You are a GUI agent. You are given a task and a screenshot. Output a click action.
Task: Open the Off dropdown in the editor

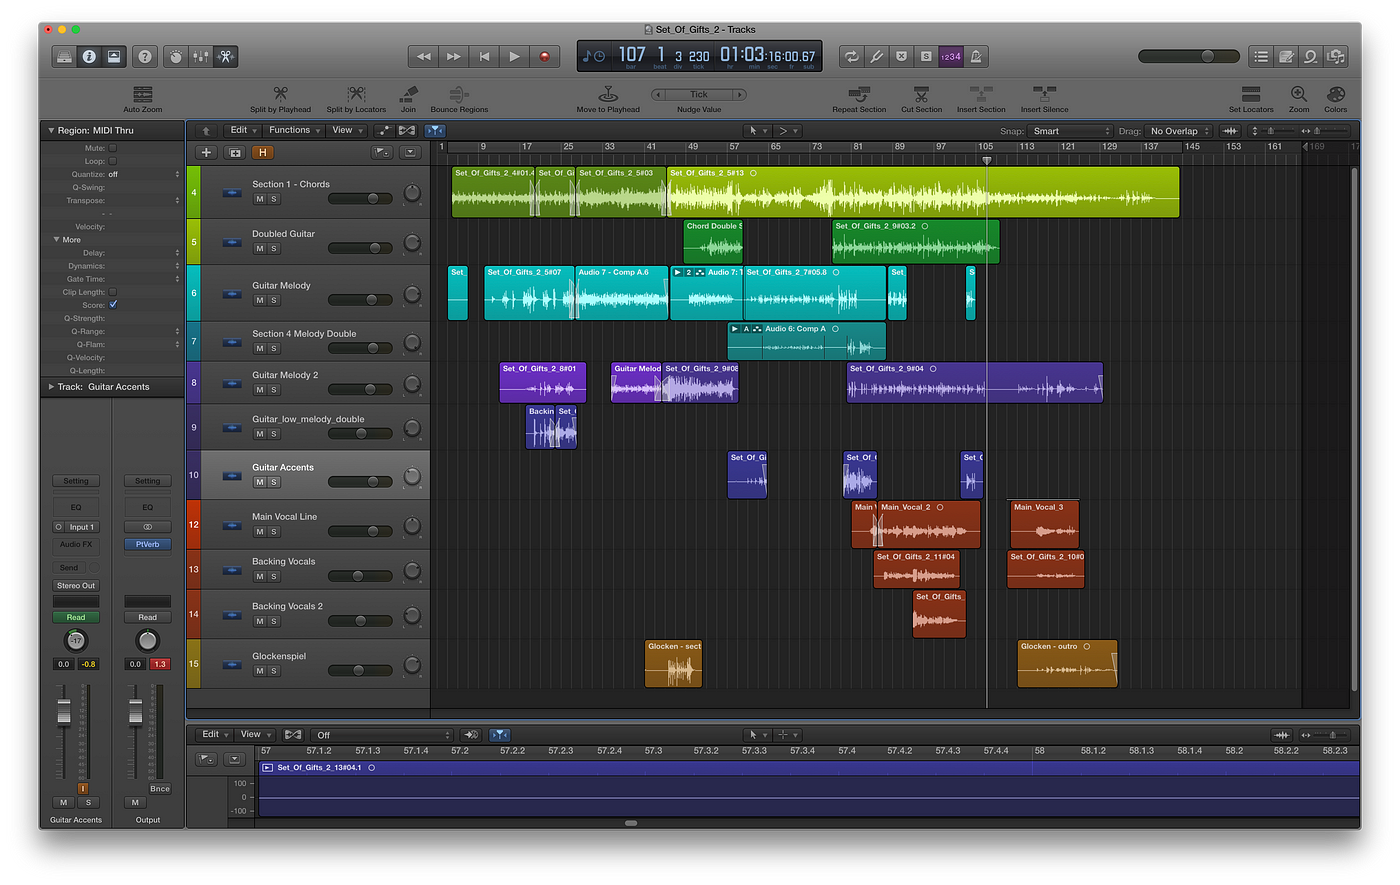click(382, 735)
